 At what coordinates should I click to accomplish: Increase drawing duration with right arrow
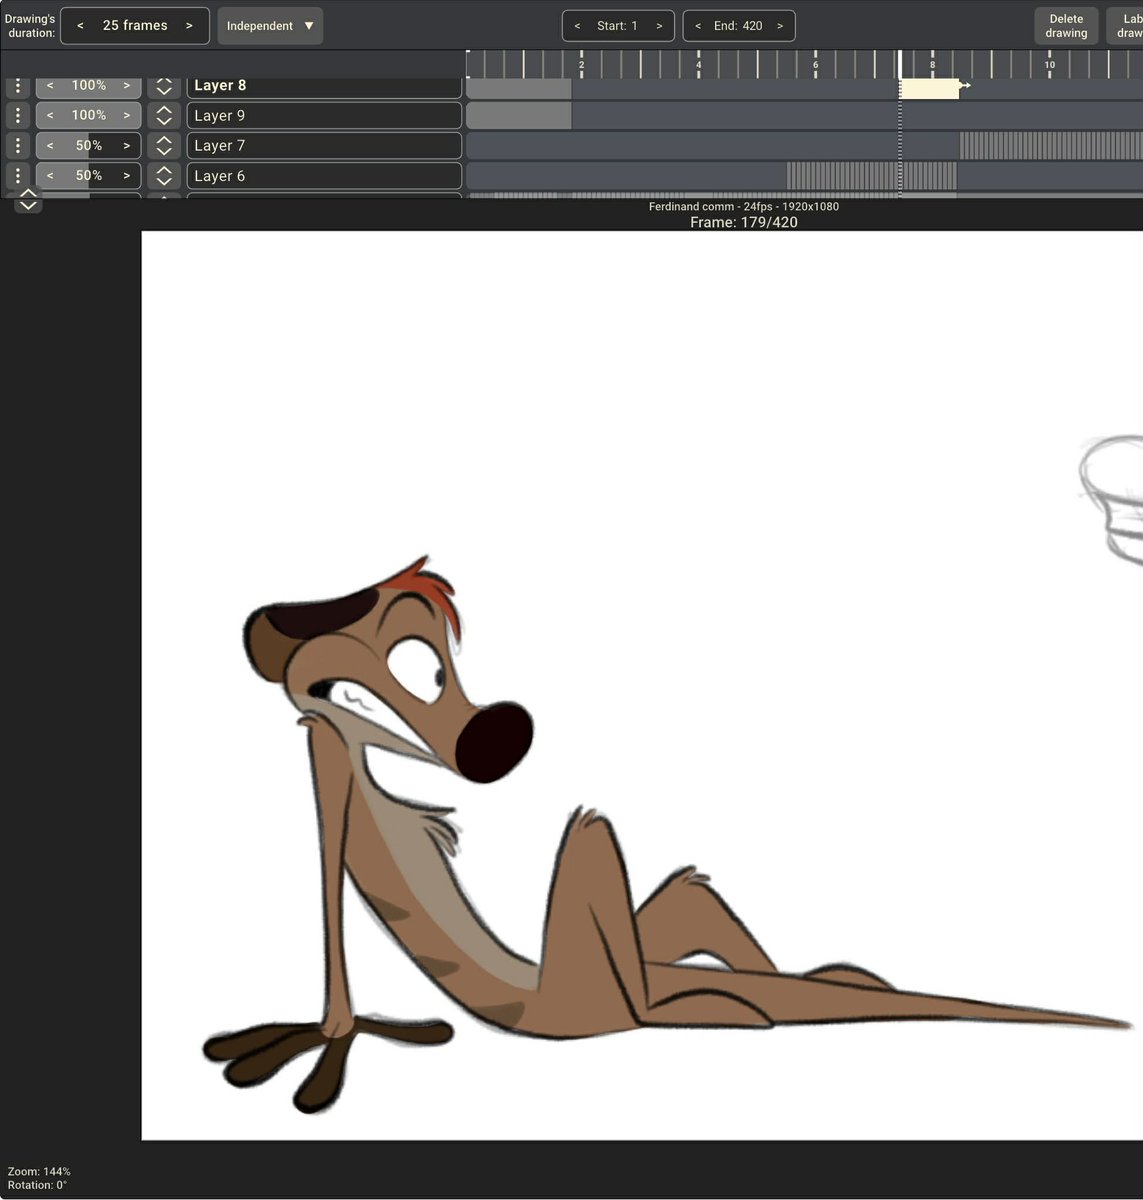189,26
